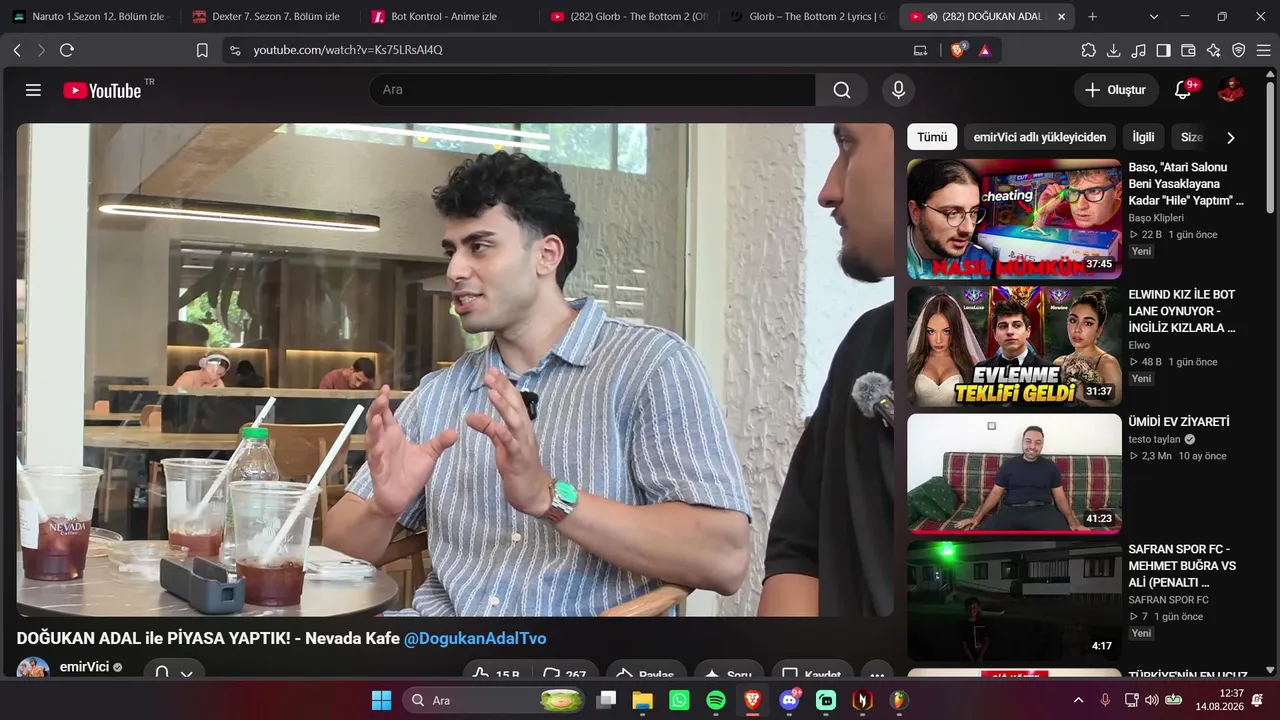
Task: Open YouTube notifications bell
Action: pos(1183,90)
